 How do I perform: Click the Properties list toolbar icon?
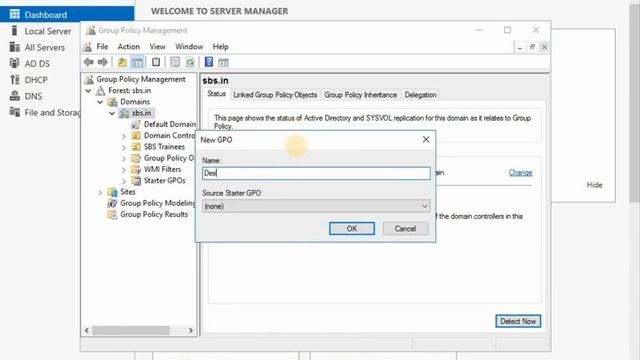tap(175, 62)
